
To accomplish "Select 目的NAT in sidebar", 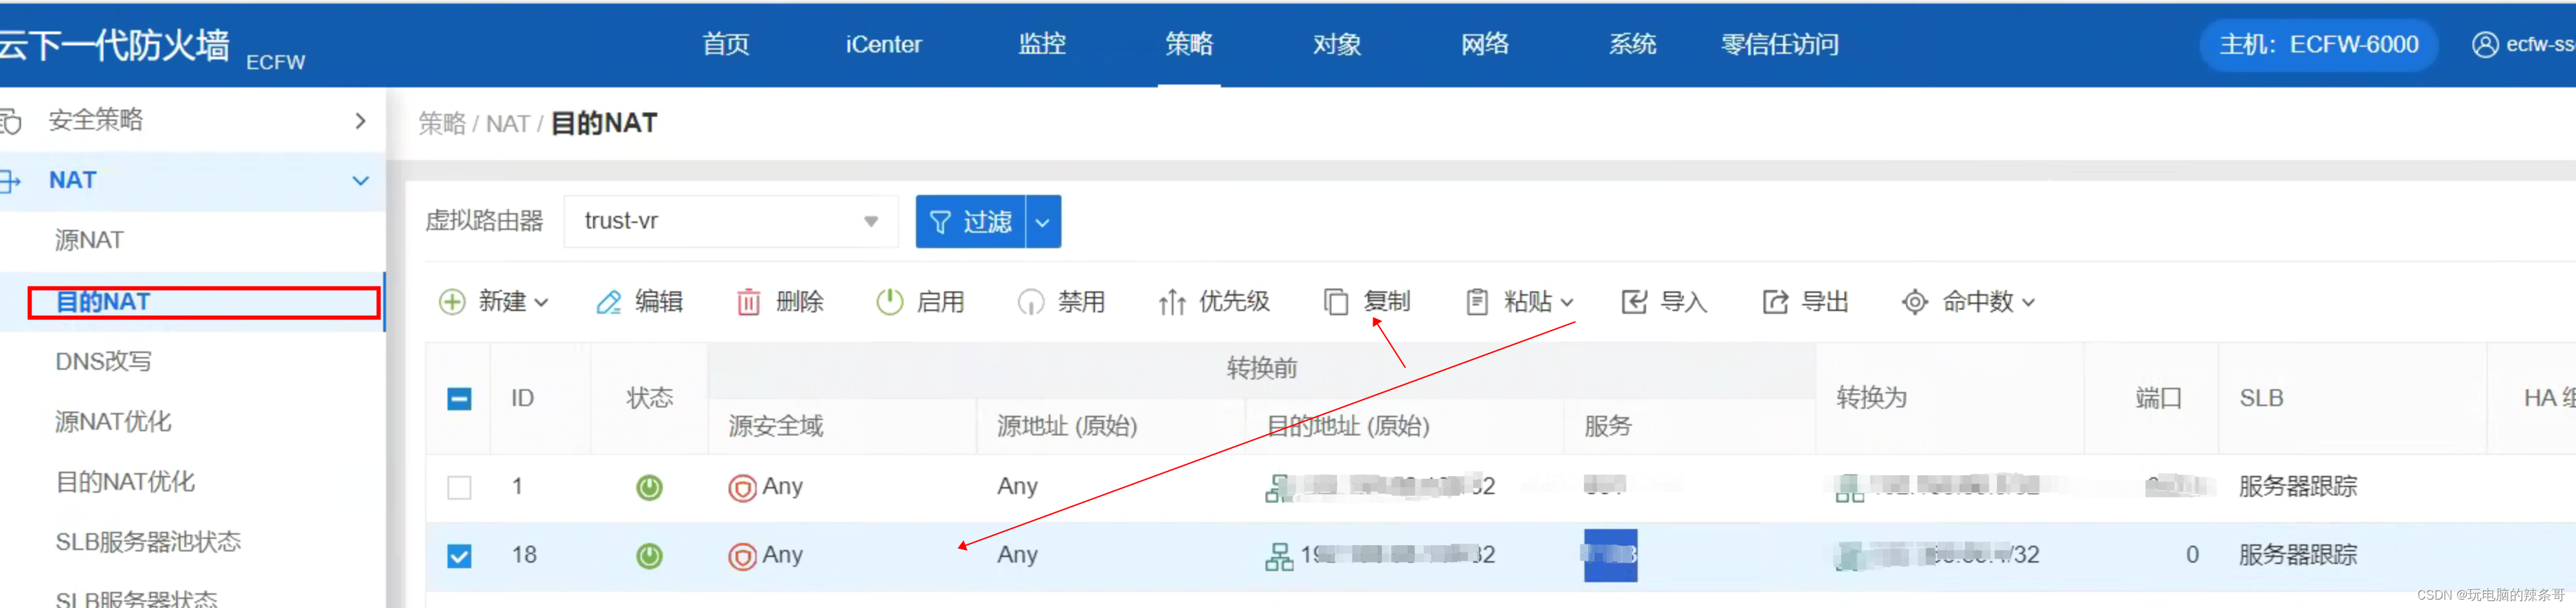I will click(102, 302).
